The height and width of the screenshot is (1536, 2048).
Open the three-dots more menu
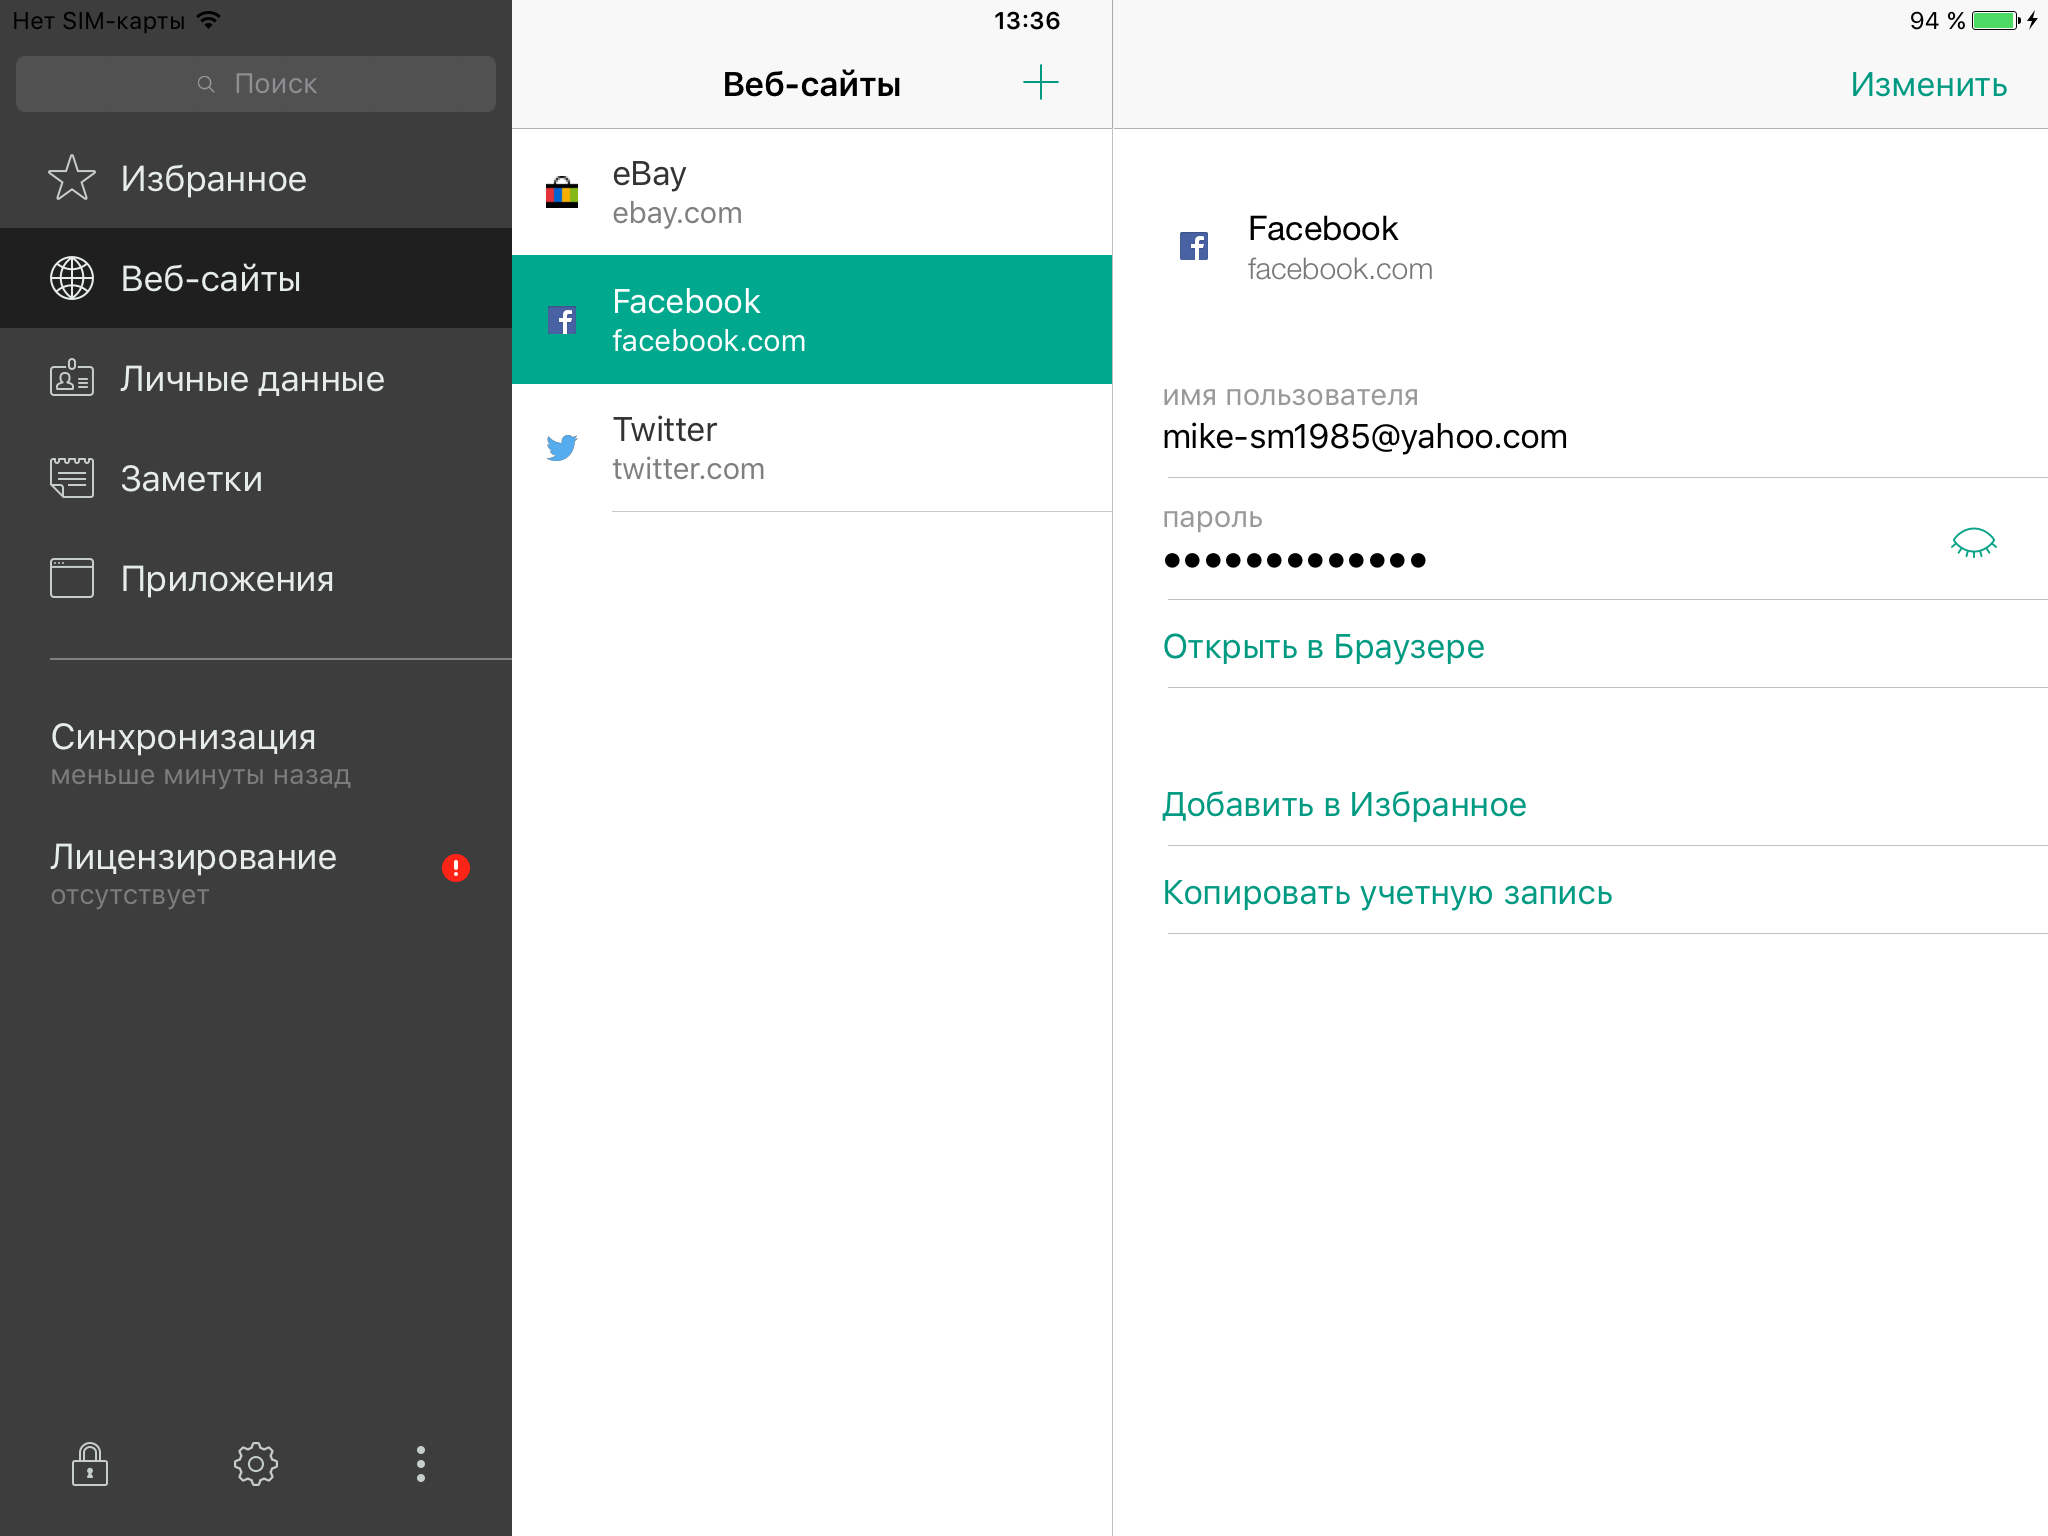click(x=421, y=1464)
